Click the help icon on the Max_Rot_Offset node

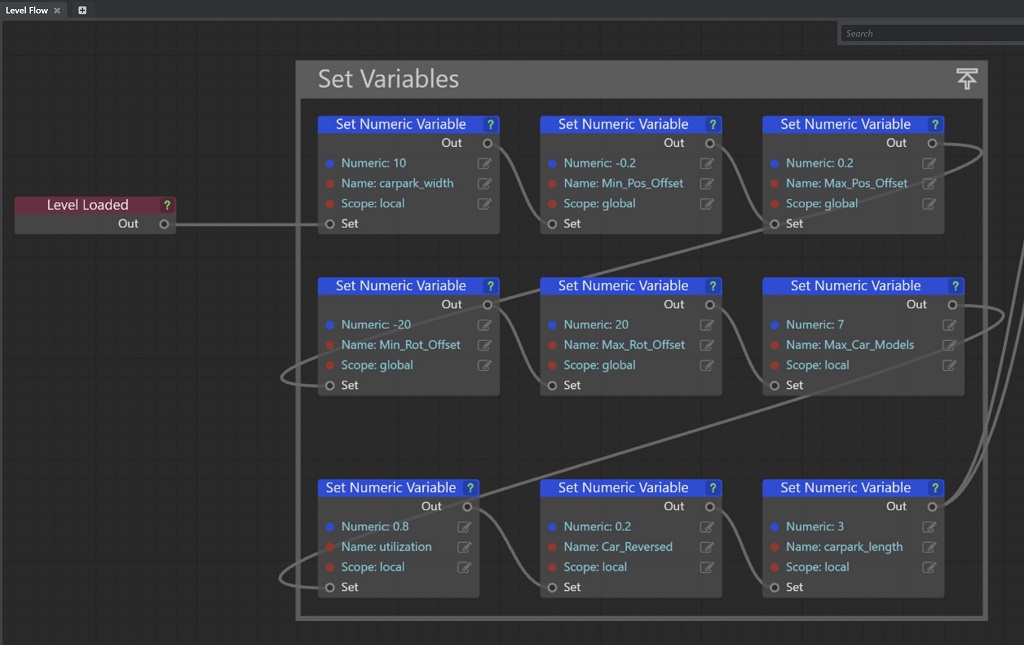(x=712, y=285)
